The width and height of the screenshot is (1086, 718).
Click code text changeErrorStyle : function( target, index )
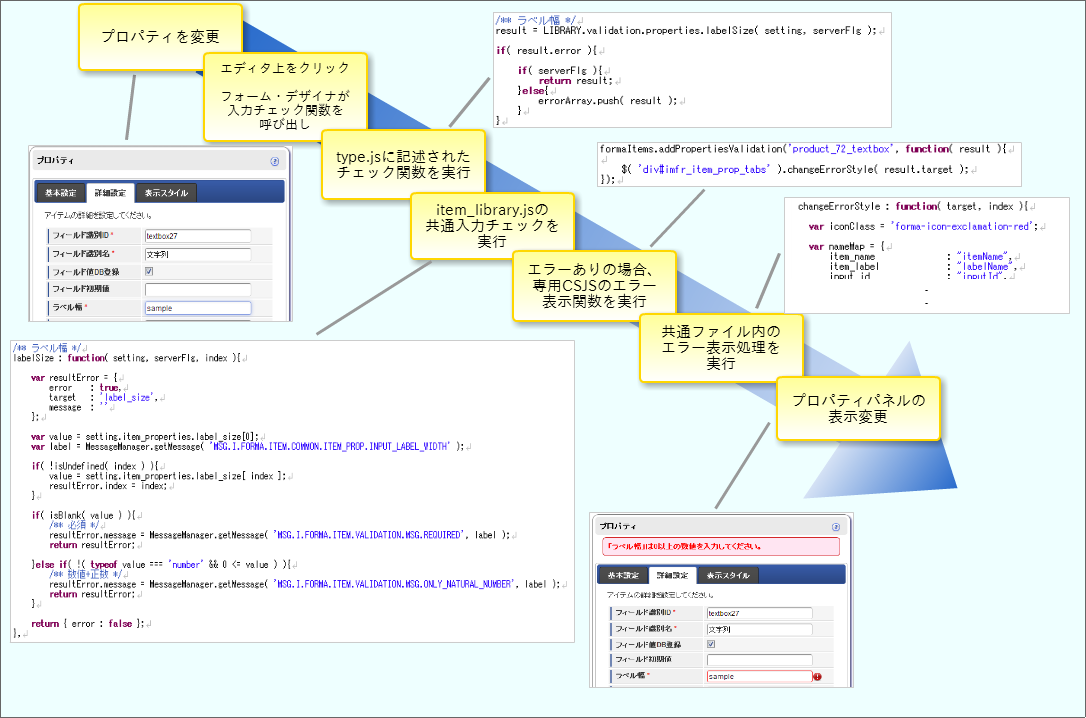(x=912, y=206)
